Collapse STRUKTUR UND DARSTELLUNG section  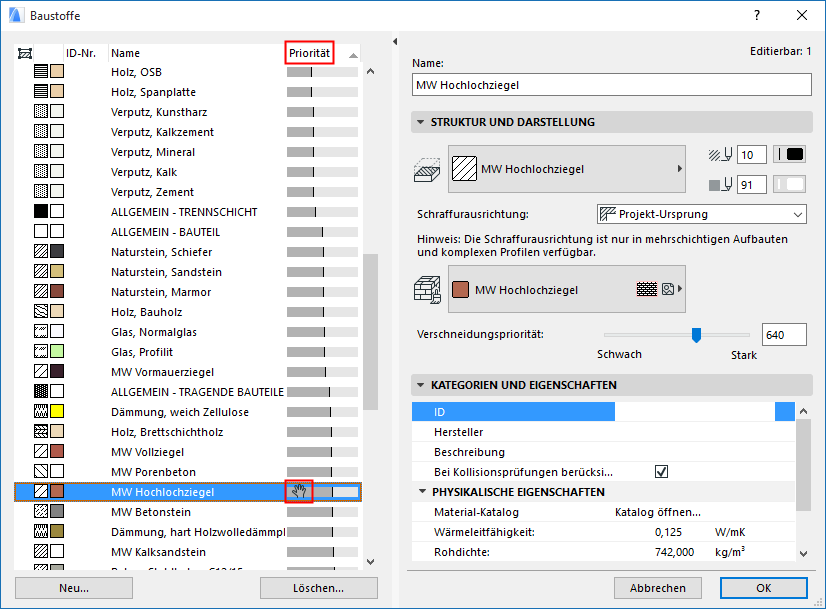coord(420,122)
